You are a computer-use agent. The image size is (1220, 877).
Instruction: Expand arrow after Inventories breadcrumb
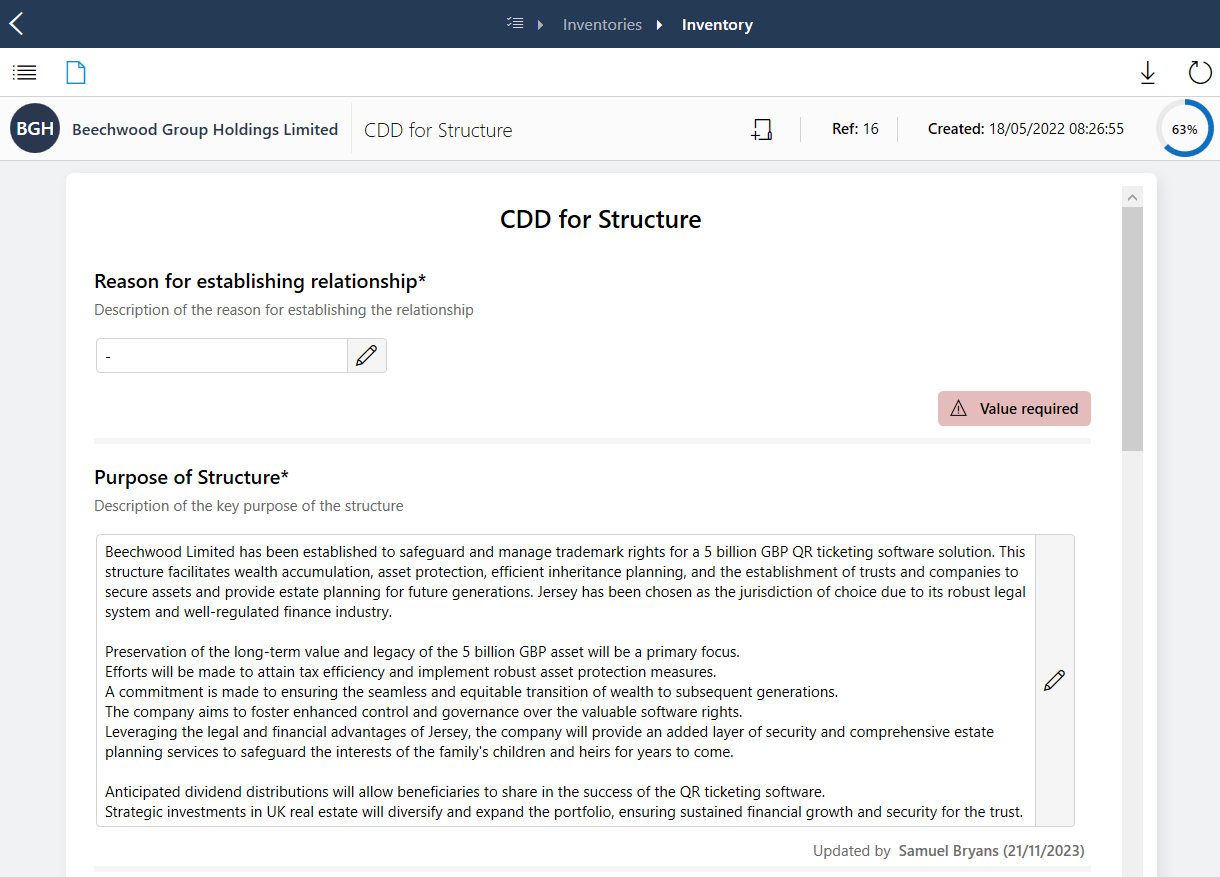[660, 25]
